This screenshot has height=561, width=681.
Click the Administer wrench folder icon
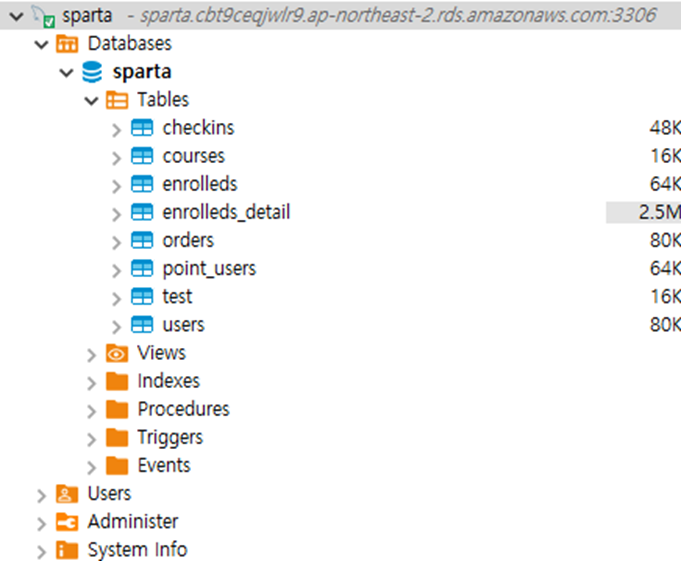(67, 522)
